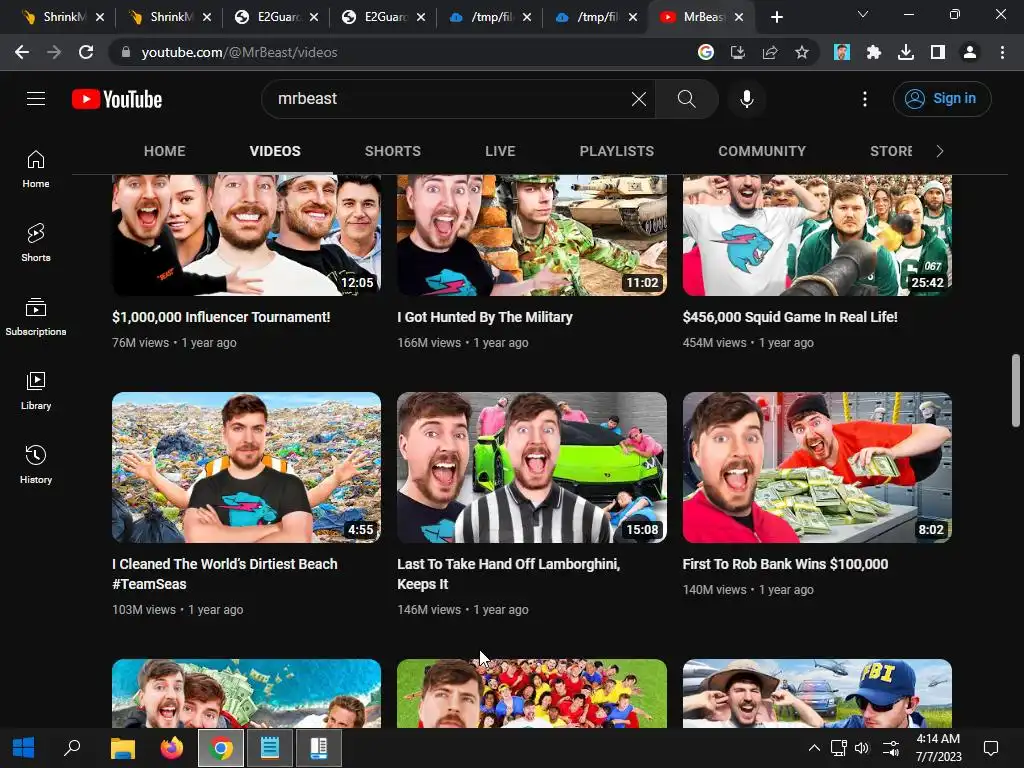Image resolution: width=1024 pixels, height=768 pixels.
Task: Open bank robbery video thumbnail
Action: (x=817, y=468)
